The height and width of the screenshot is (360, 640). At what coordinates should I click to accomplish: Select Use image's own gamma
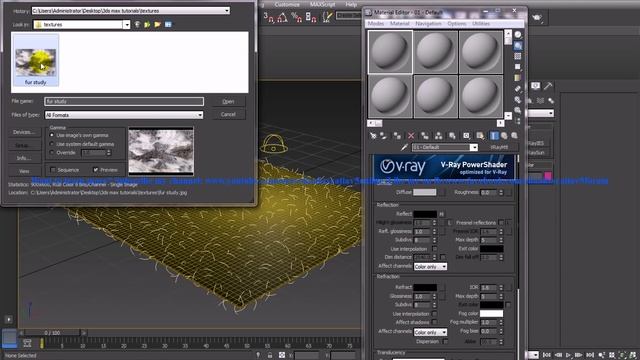[52, 135]
